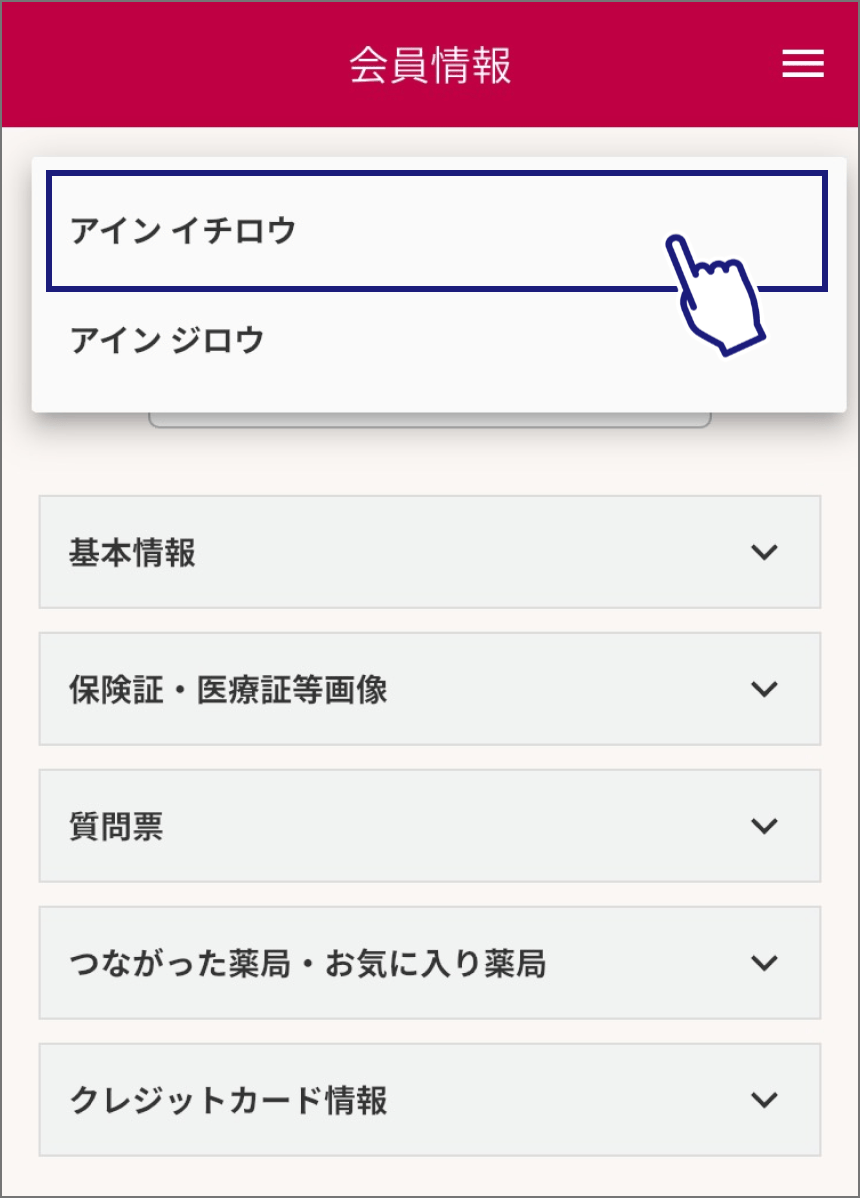Click the chevron icon beside 保険証・医療証等画像
The width and height of the screenshot is (860, 1198).
pos(764,689)
